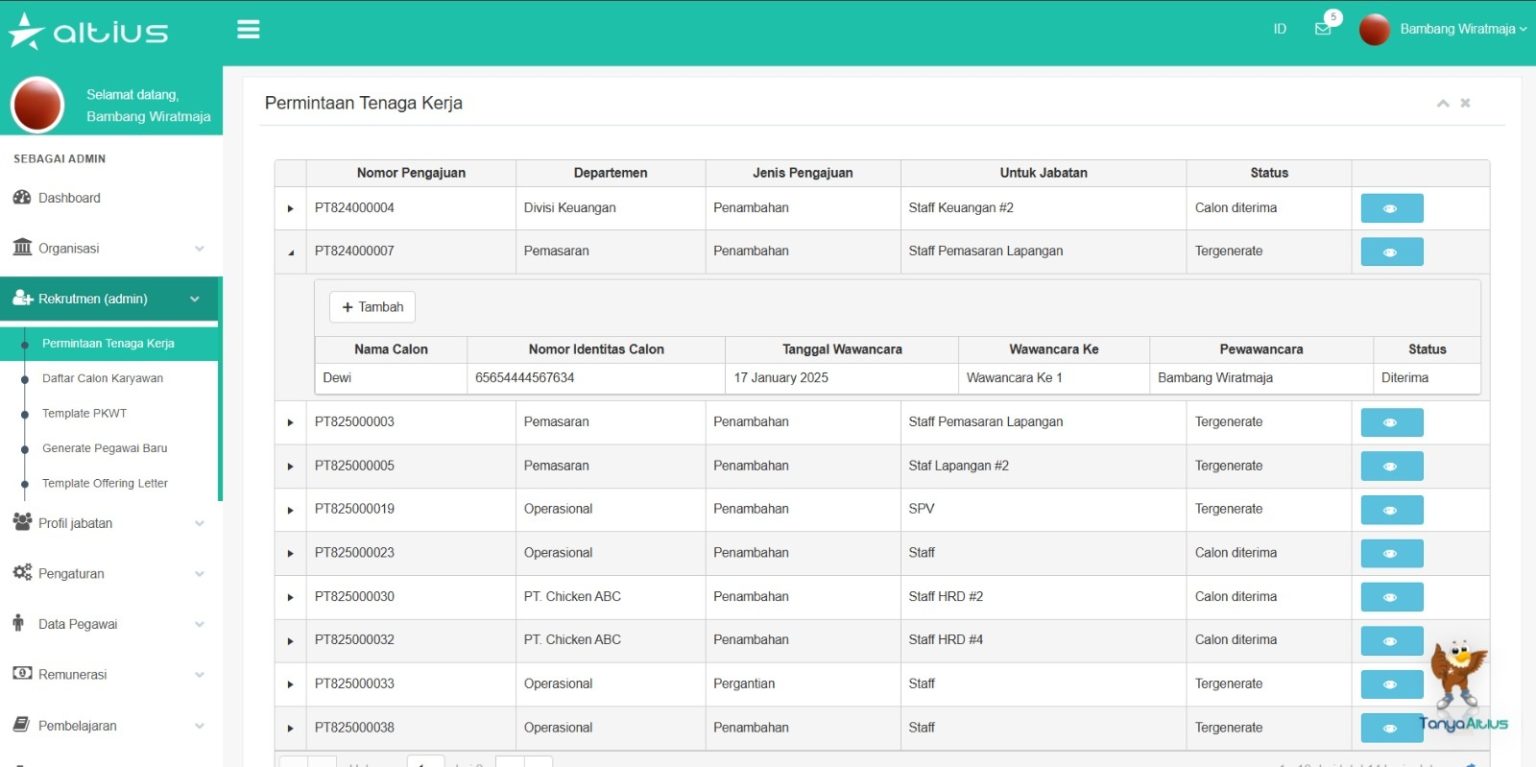Open Daftar Calon Karyawan submenu item
This screenshot has width=1536, height=767.
pos(102,378)
